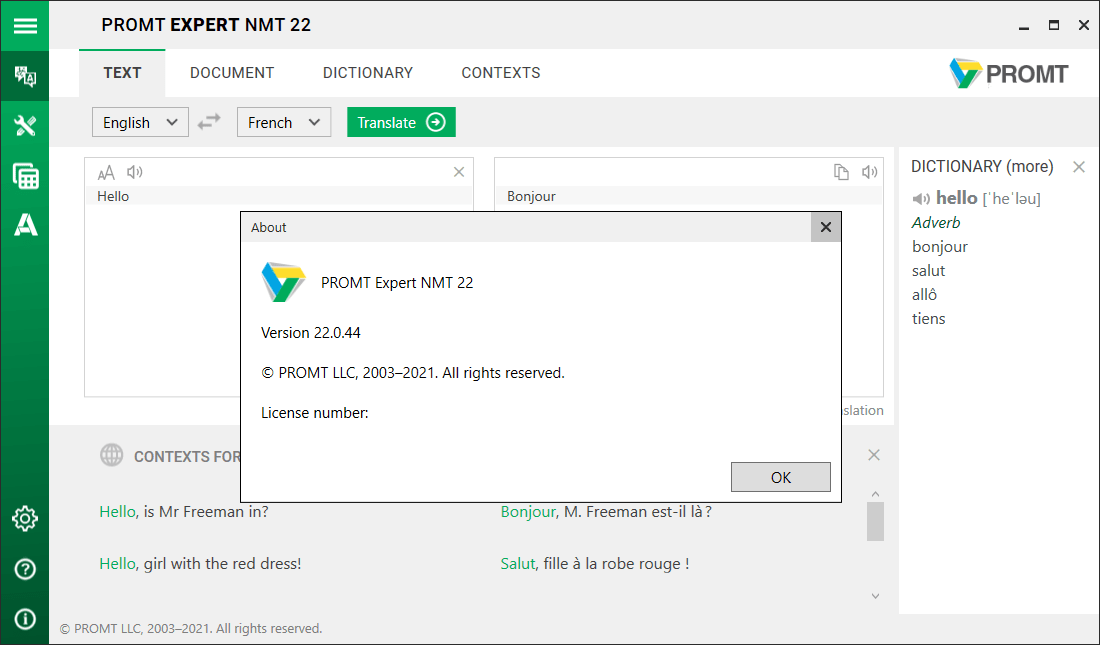The width and height of the screenshot is (1100, 645).
Task: Click the letter A sidebar icon
Action: pos(25,225)
